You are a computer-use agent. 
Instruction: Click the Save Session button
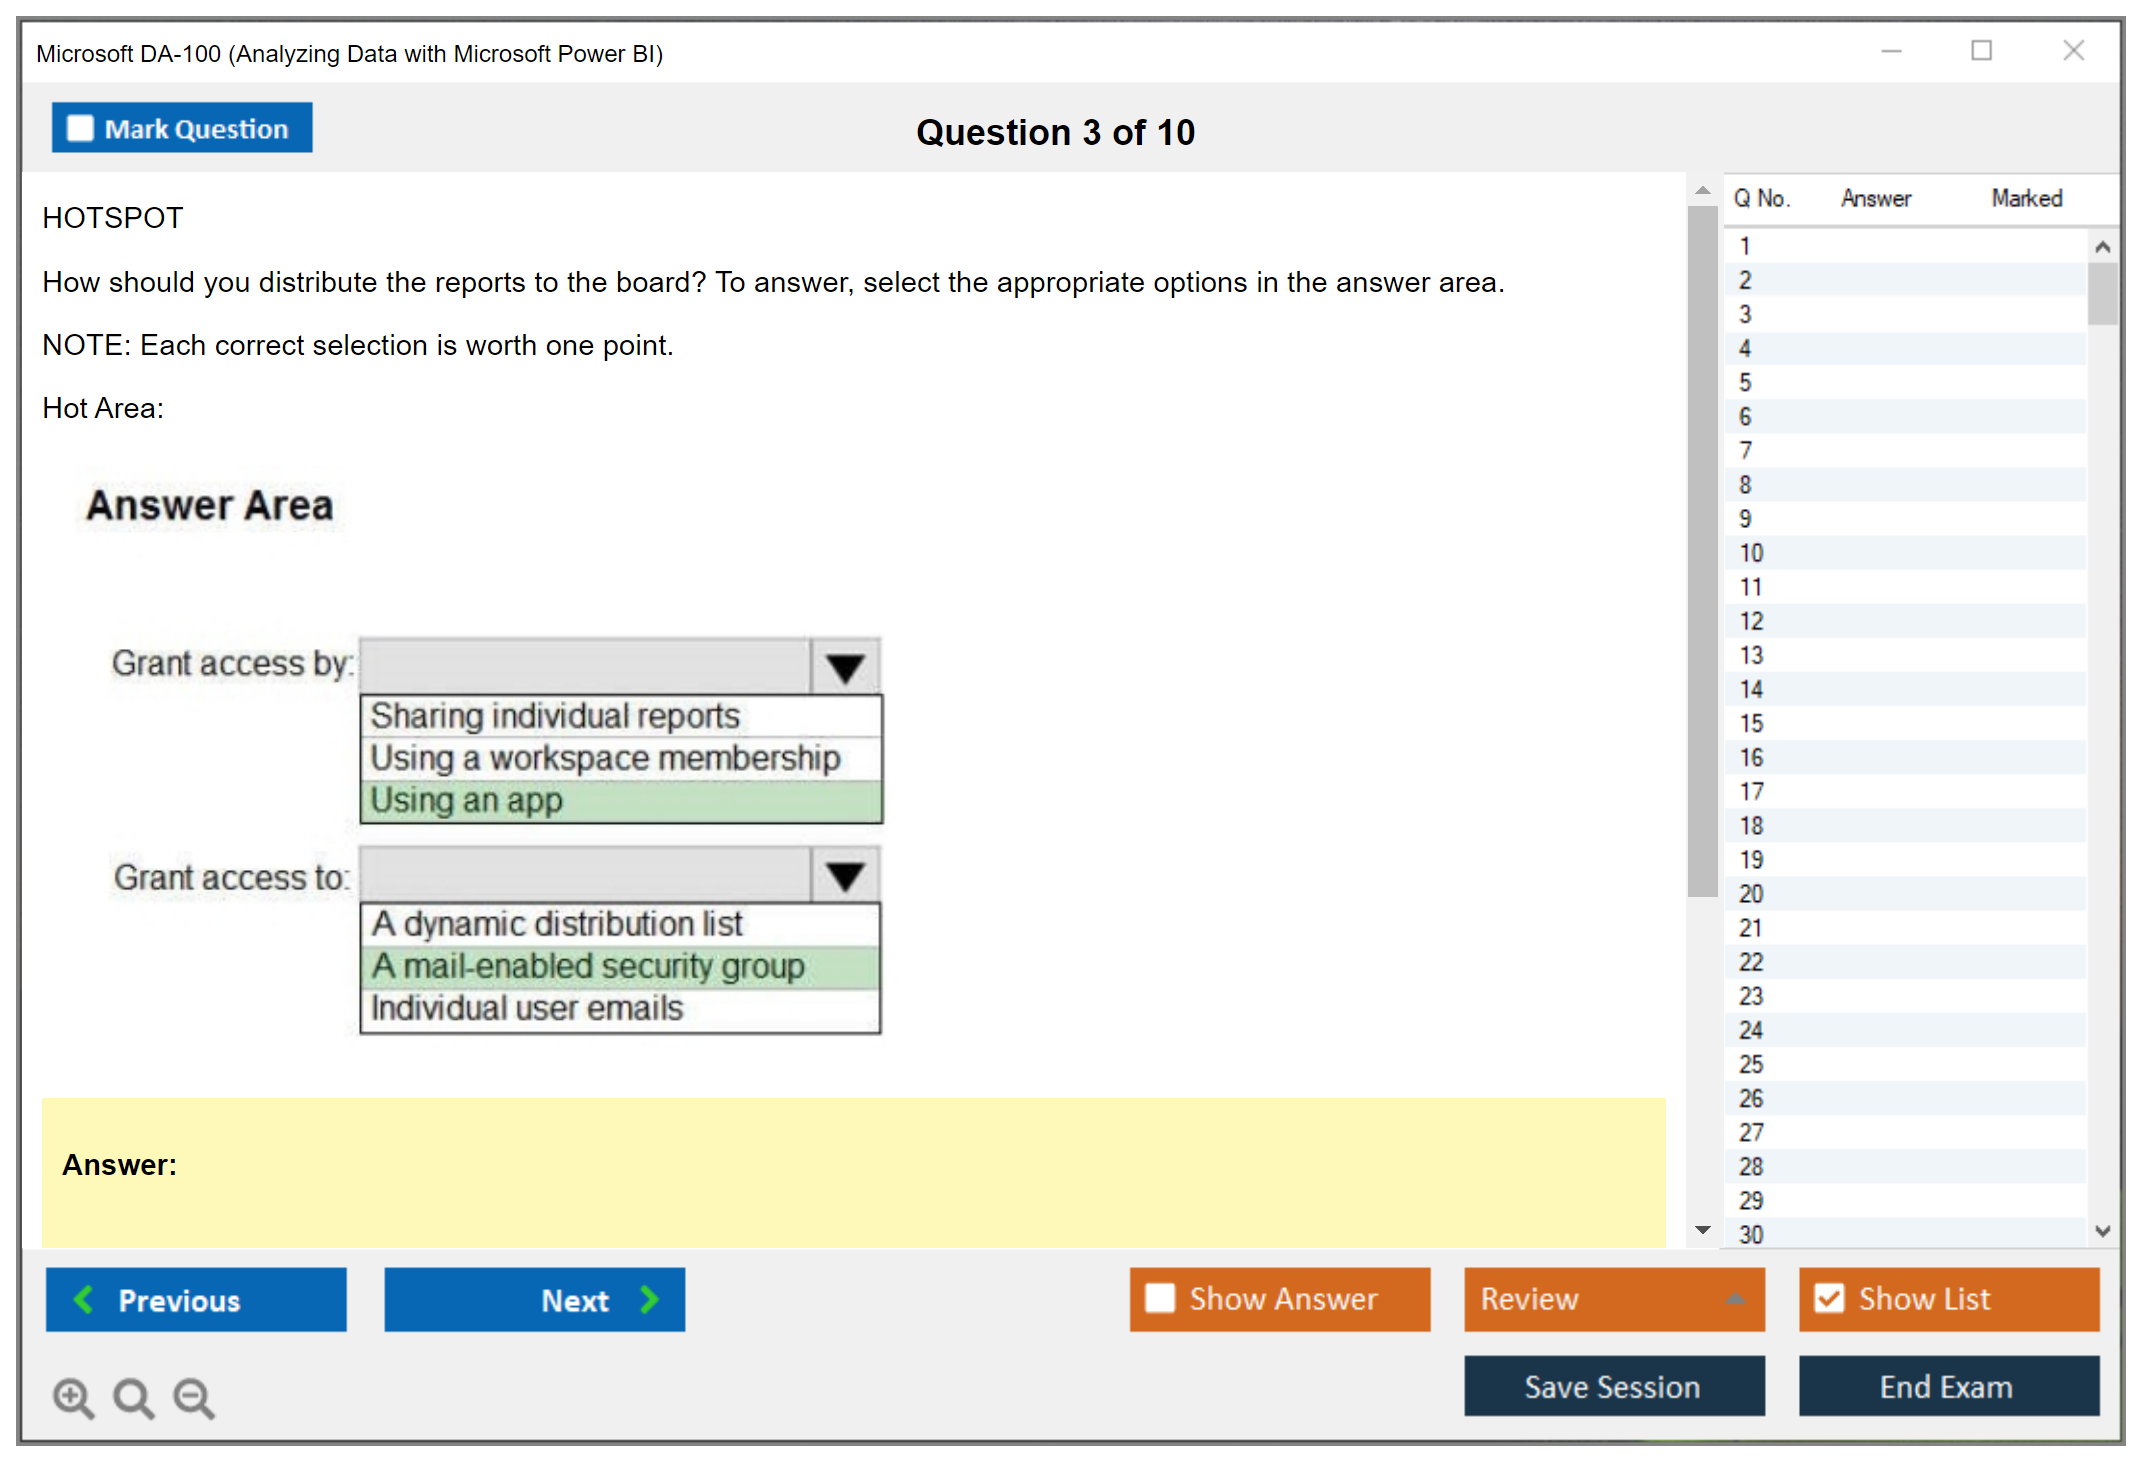tap(1613, 1386)
